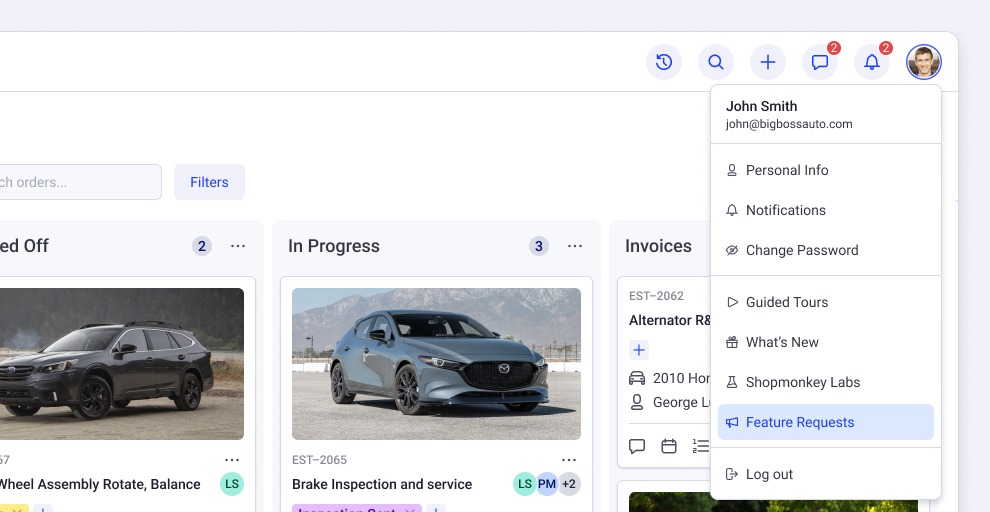Click the EST-2065 order number

click(319, 460)
